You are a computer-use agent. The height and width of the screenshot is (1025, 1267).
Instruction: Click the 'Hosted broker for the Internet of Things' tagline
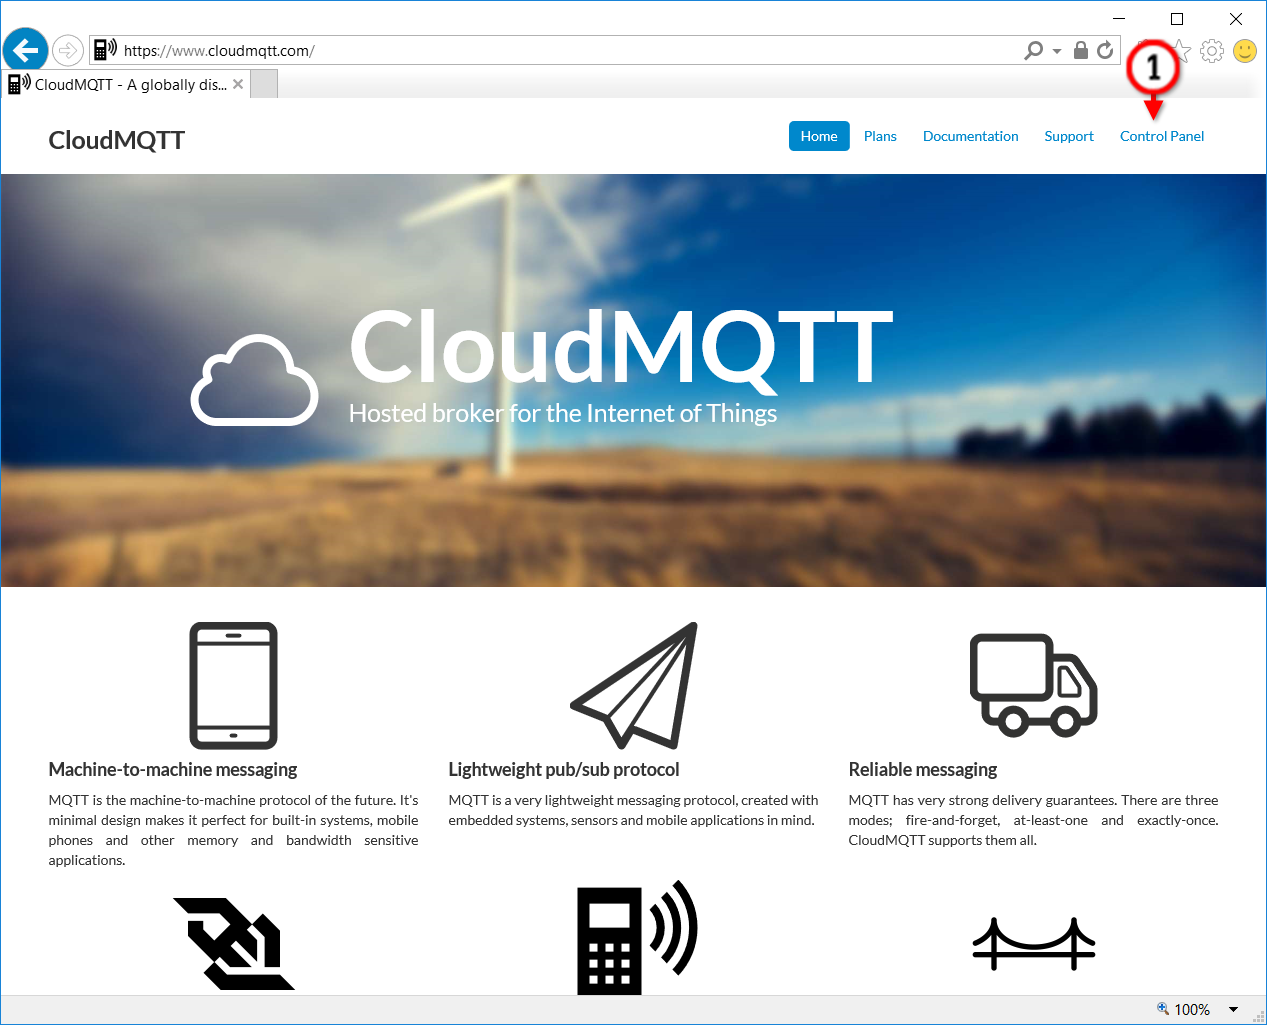563,414
